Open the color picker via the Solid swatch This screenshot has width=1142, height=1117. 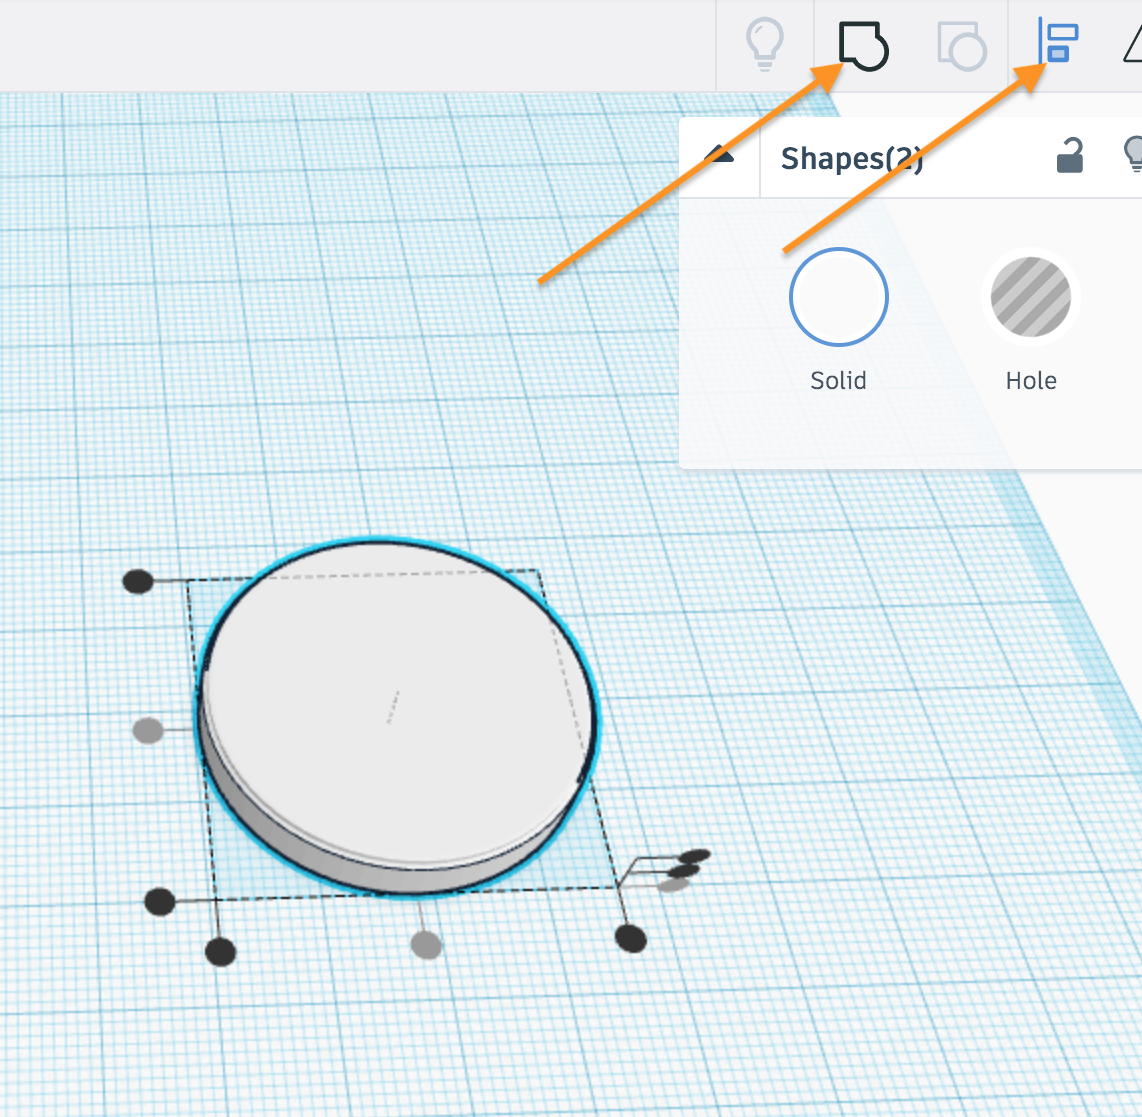coord(838,297)
